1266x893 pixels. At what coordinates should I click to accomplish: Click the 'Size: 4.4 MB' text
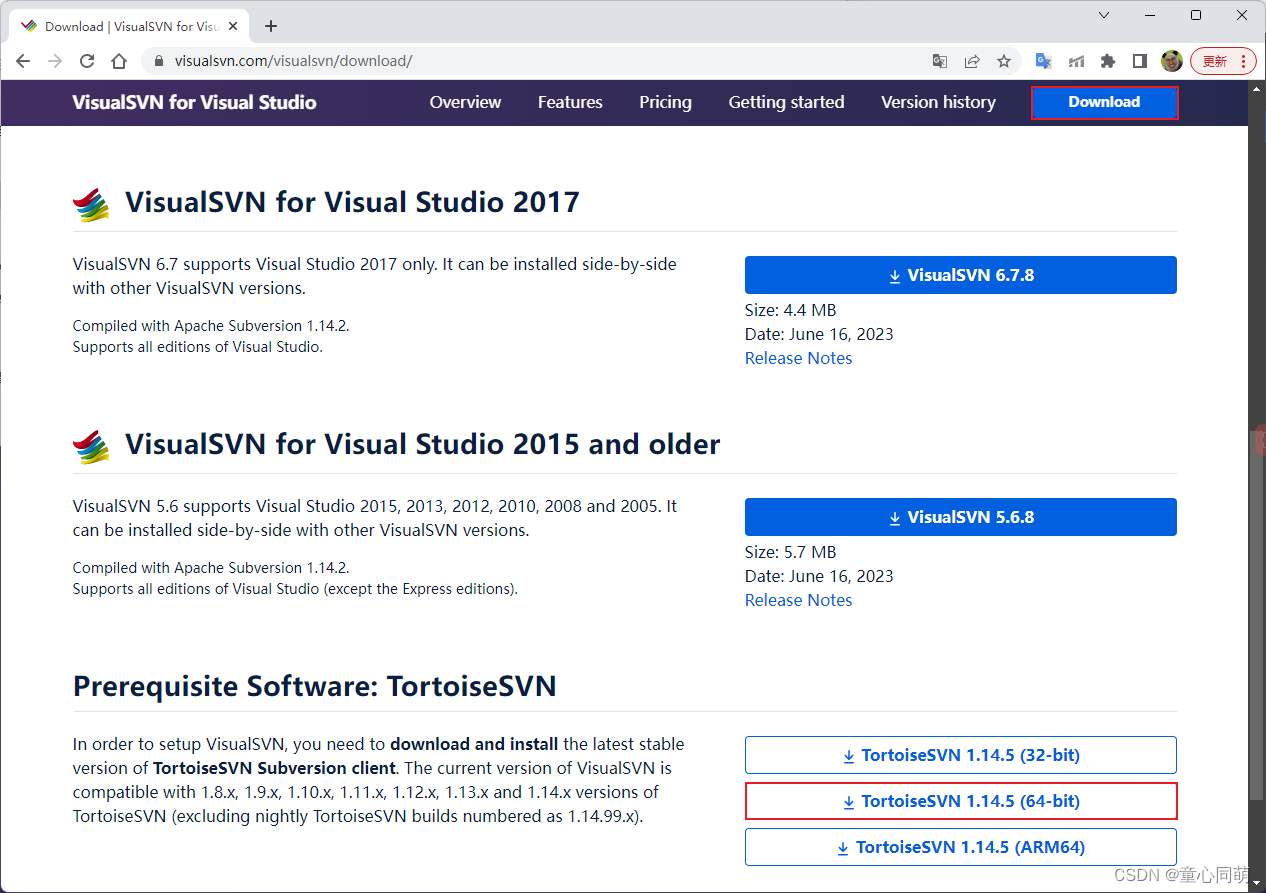coord(790,310)
